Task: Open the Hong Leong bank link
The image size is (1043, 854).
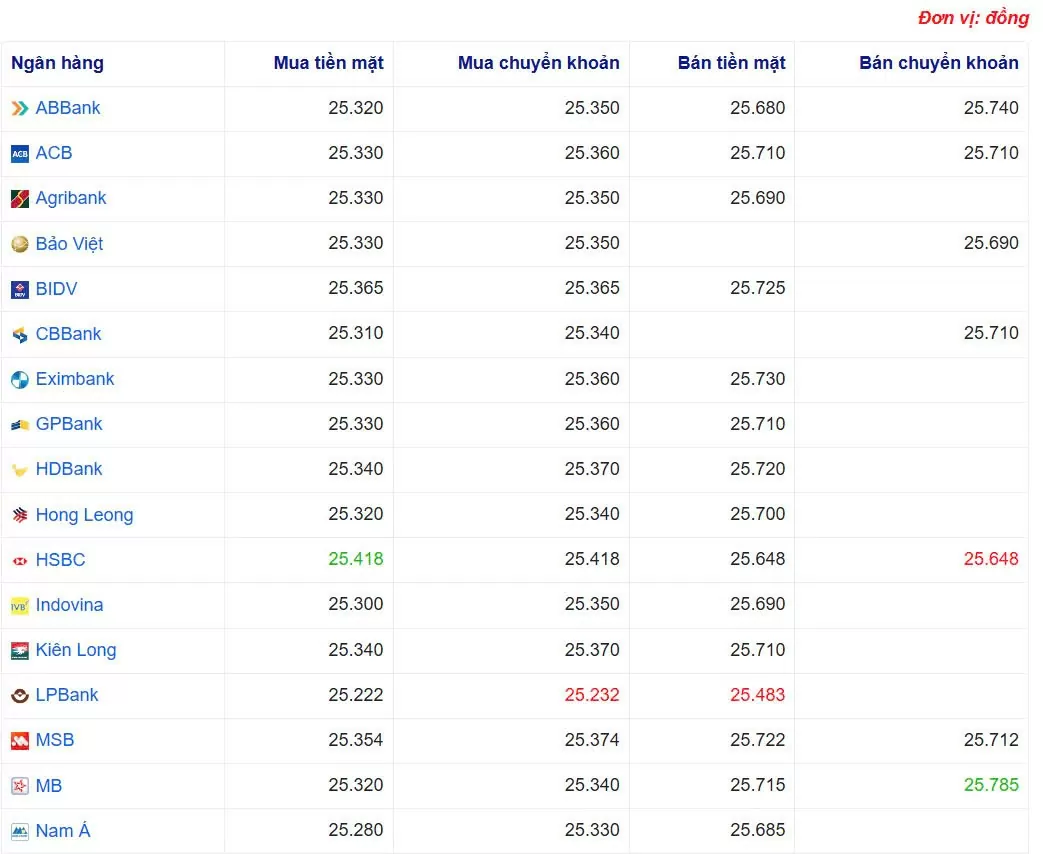Action: pyautogui.click(x=84, y=515)
